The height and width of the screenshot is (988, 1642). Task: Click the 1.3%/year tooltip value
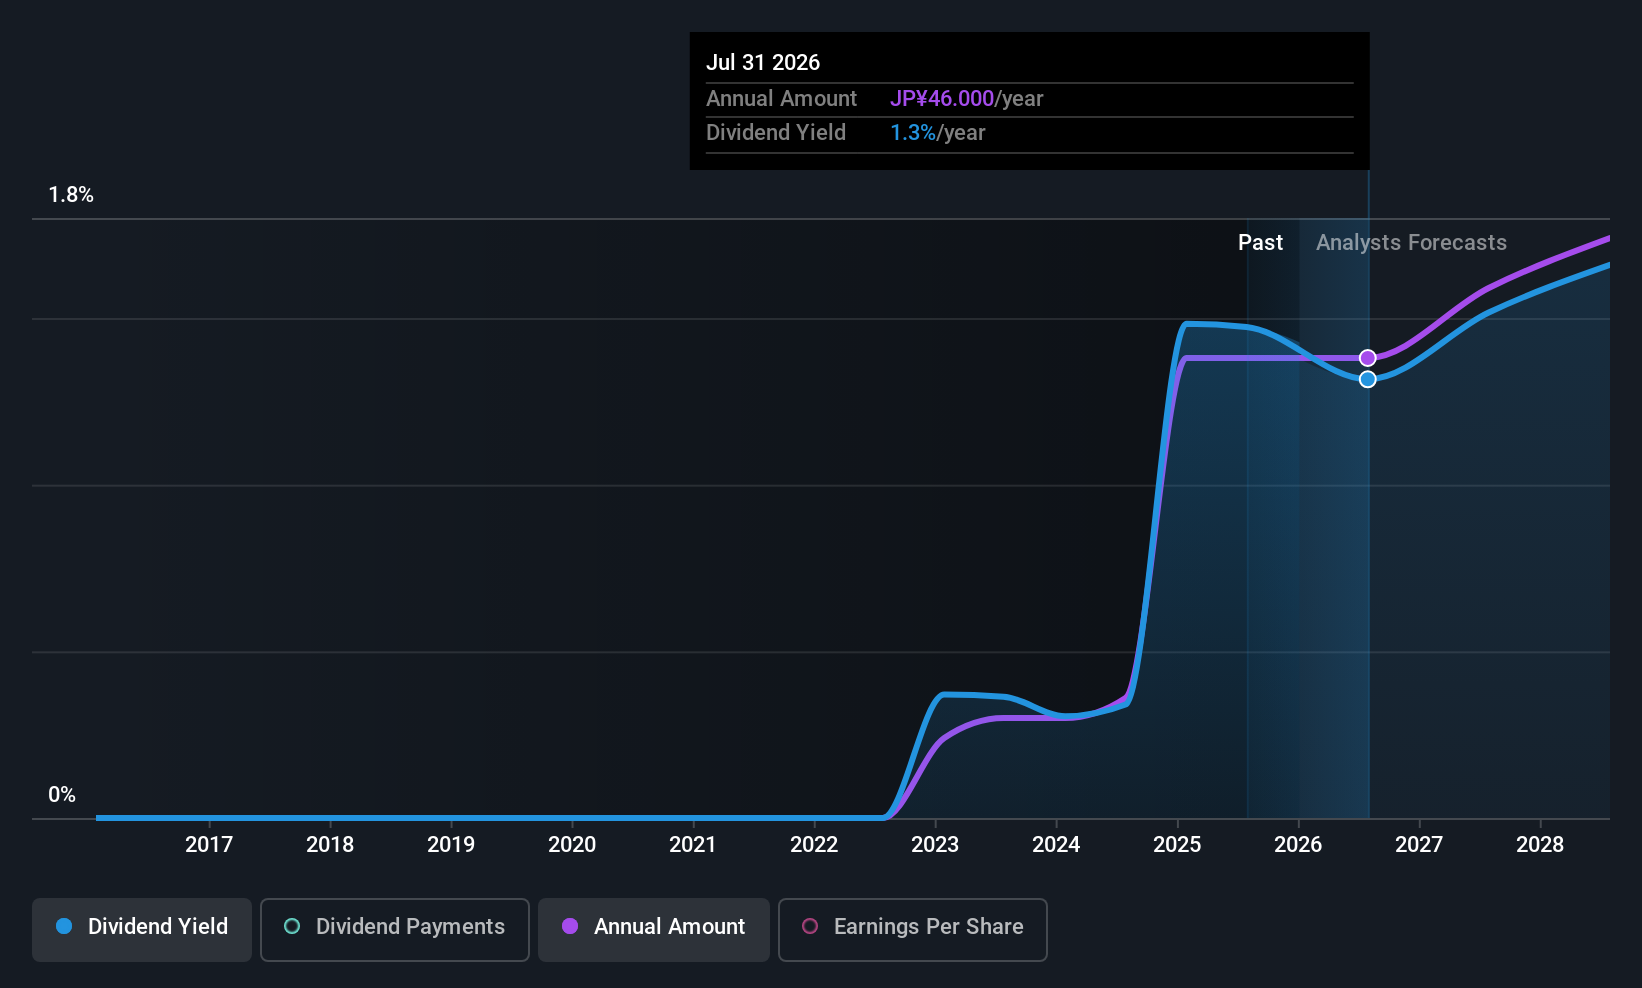937,133
